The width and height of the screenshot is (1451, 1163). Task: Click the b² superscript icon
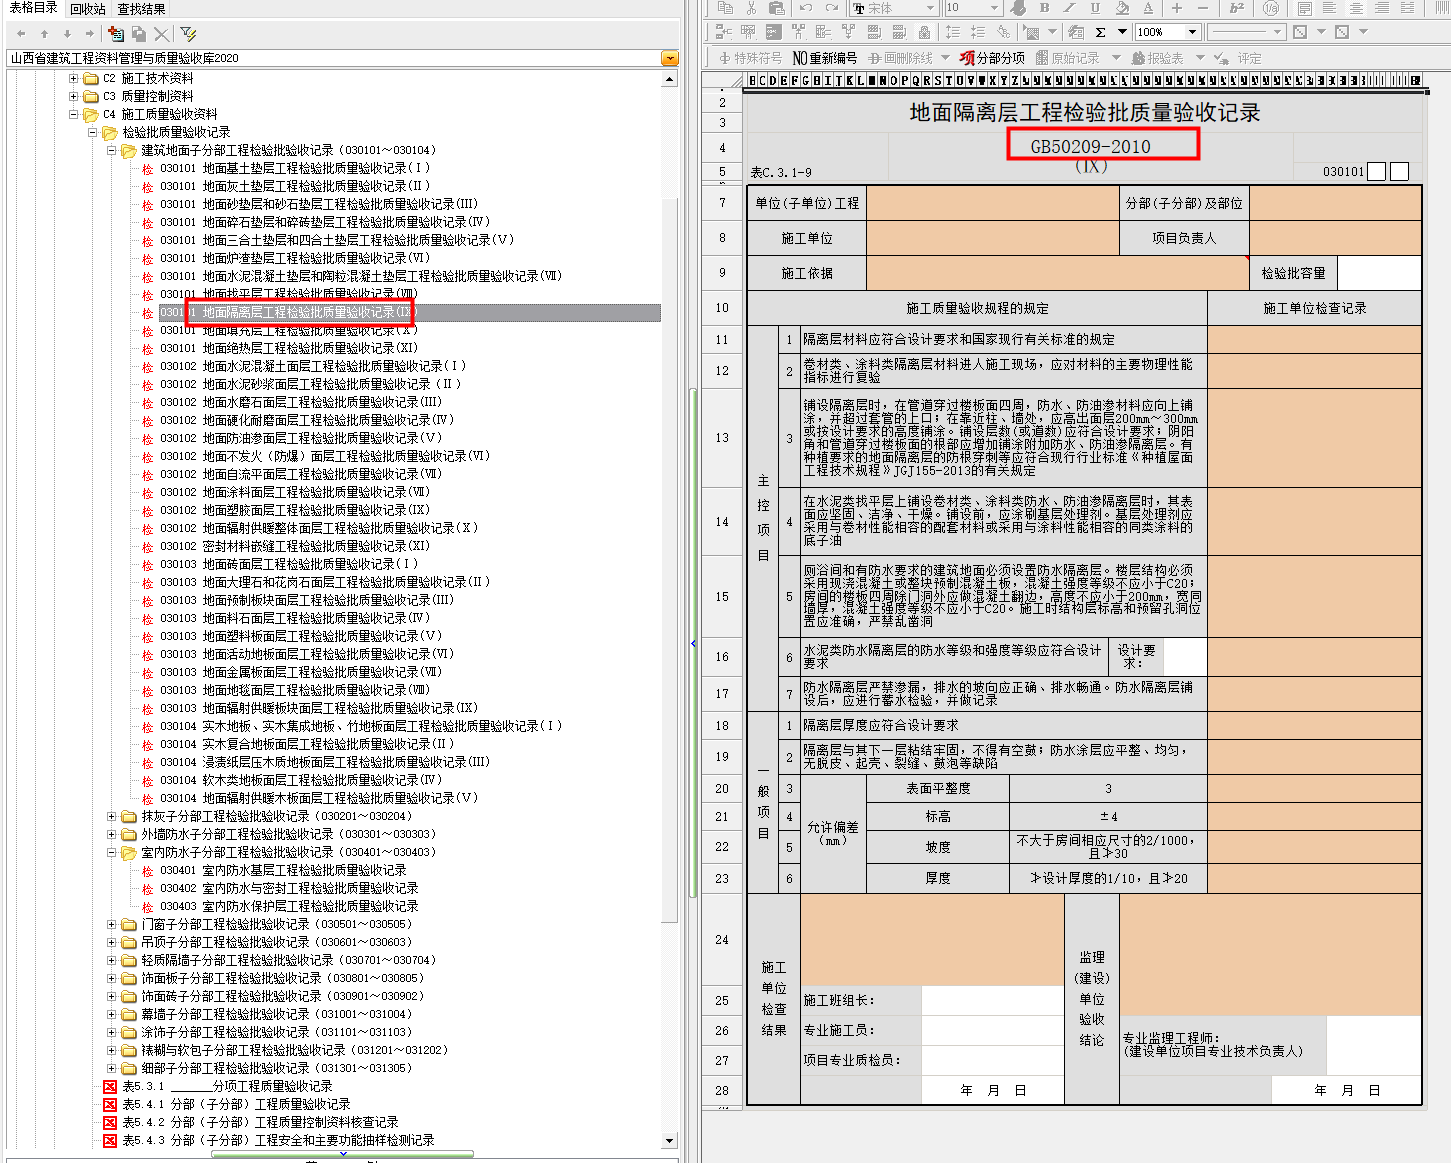click(1237, 8)
